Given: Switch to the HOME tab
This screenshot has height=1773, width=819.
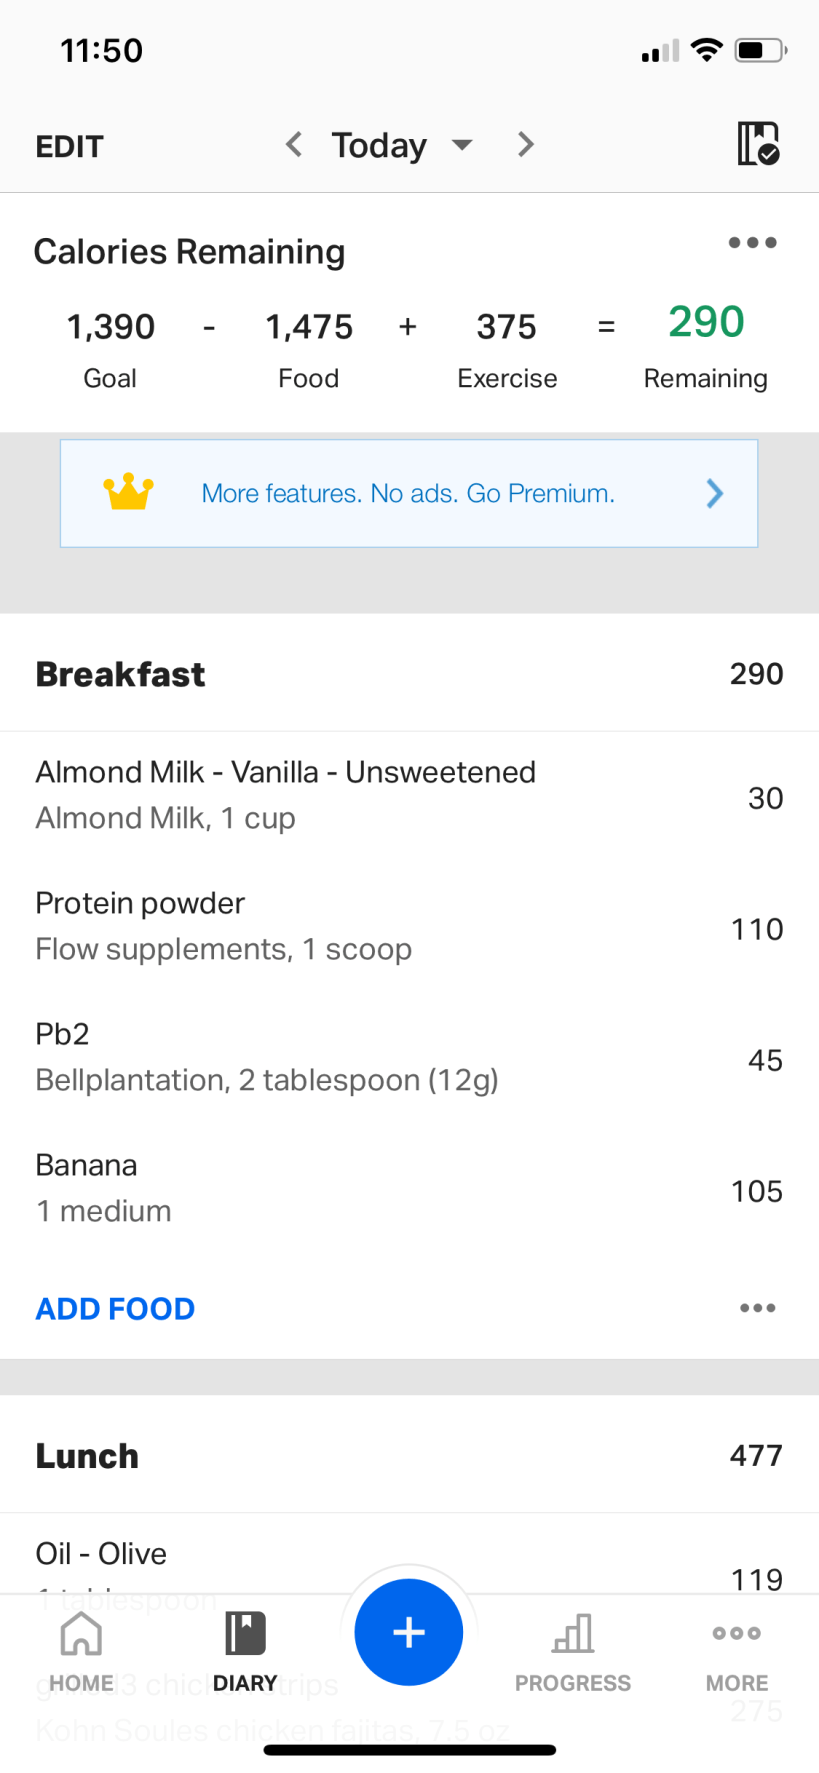Looking at the screenshot, I should pyautogui.click(x=81, y=1652).
